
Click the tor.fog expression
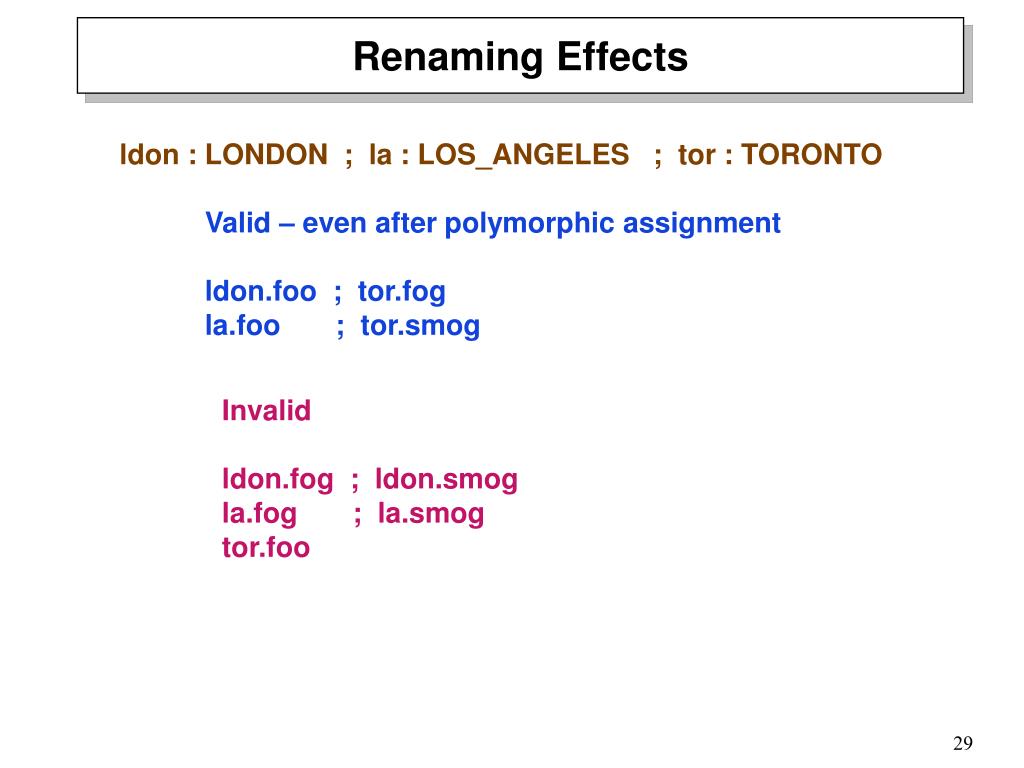[x=402, y=292]
